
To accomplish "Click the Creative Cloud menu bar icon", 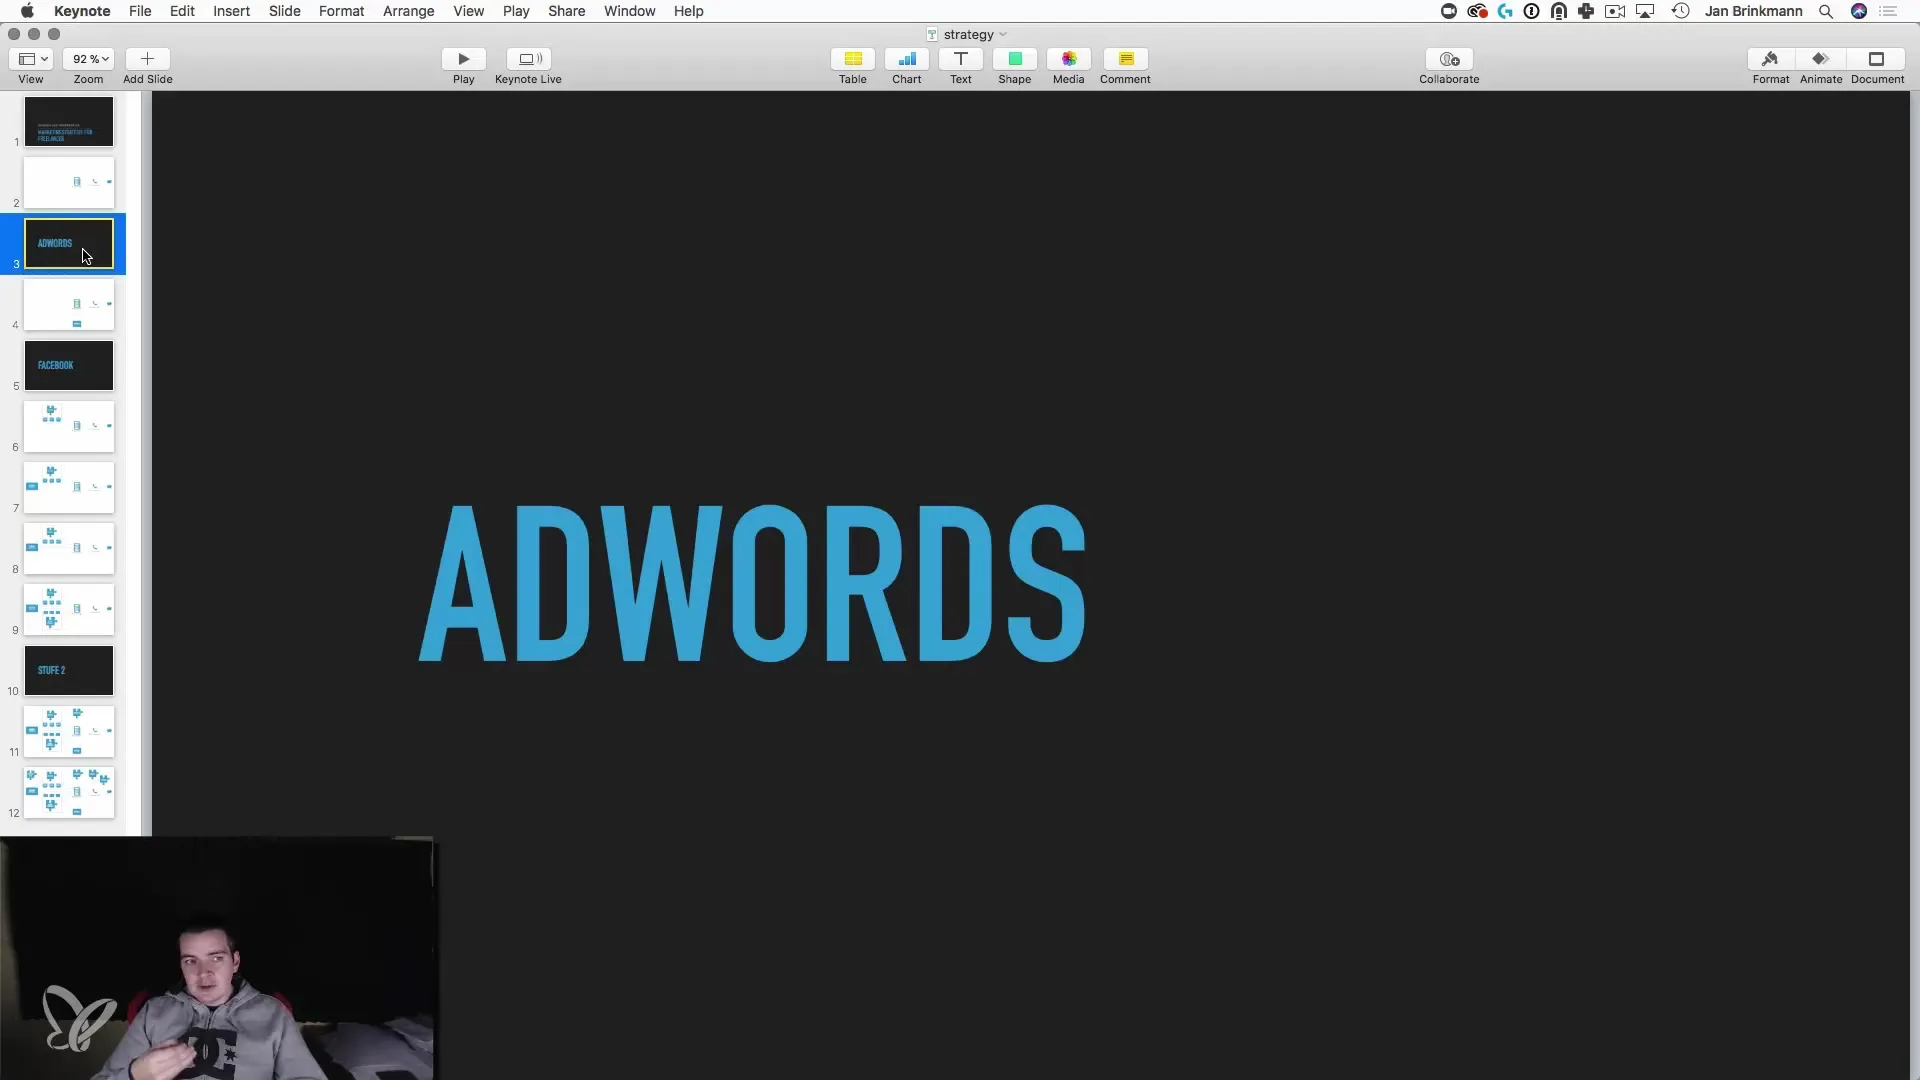I will 1477,11.
